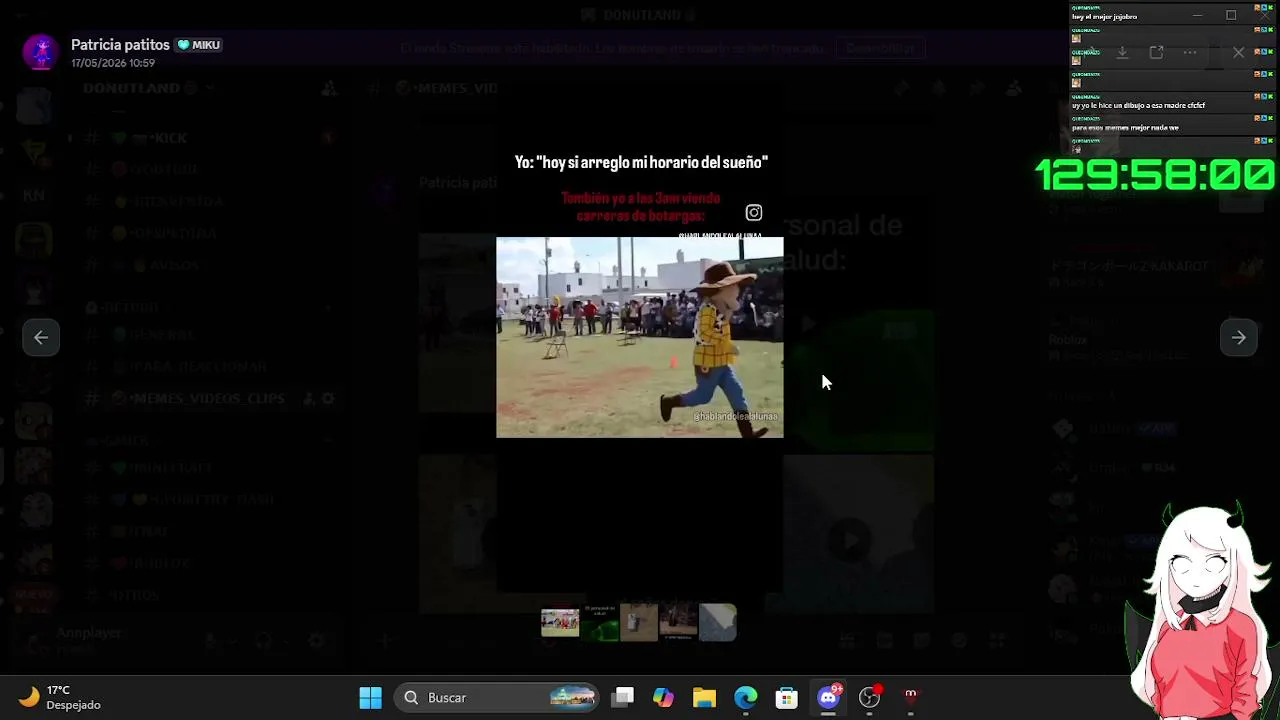Launch Copilot from the taskbar
This screenshot has height=720, width=1280.
click(664, 698)
